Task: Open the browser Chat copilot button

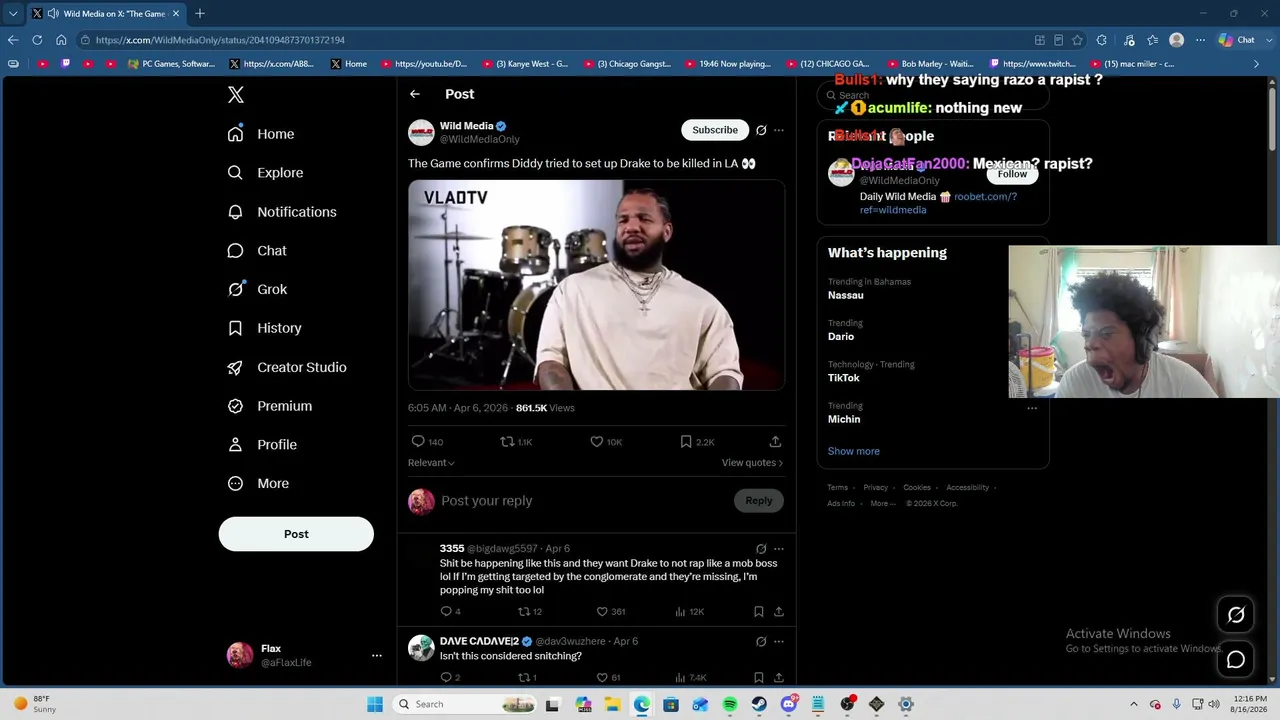Action: point(1237,40)
